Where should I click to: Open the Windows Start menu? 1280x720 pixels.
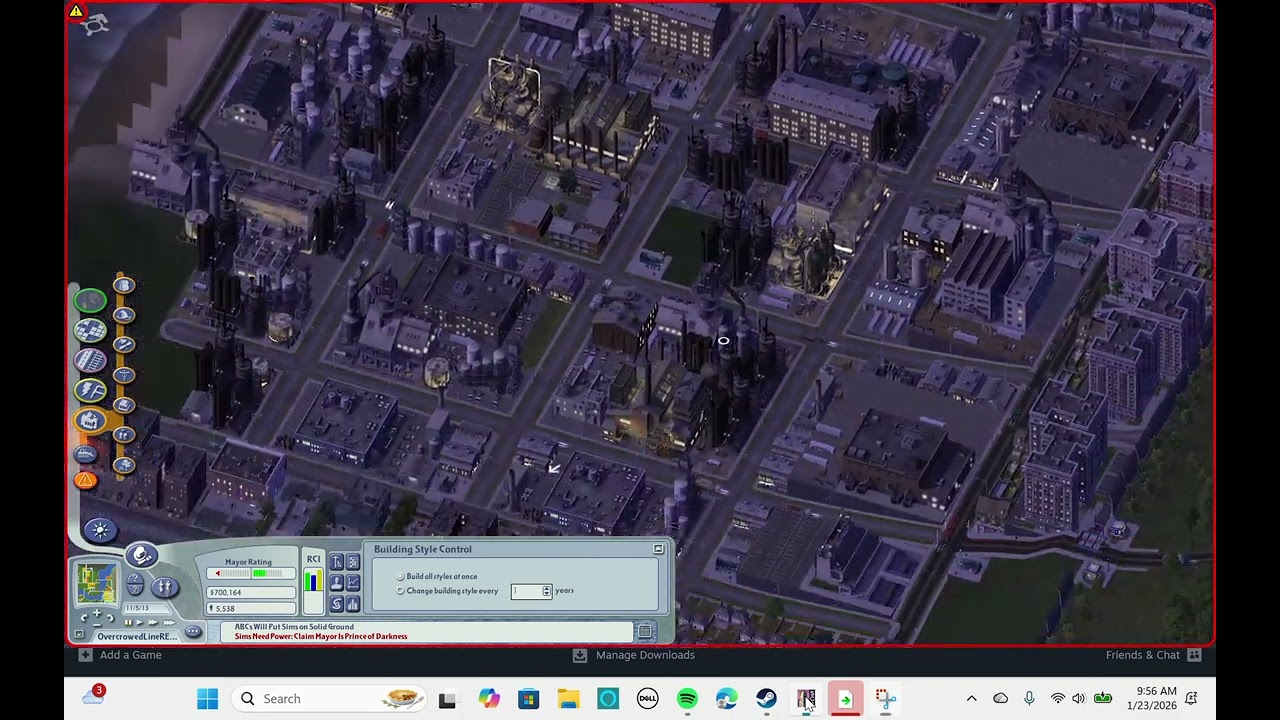pyautogui.click(x=207, y=699)
